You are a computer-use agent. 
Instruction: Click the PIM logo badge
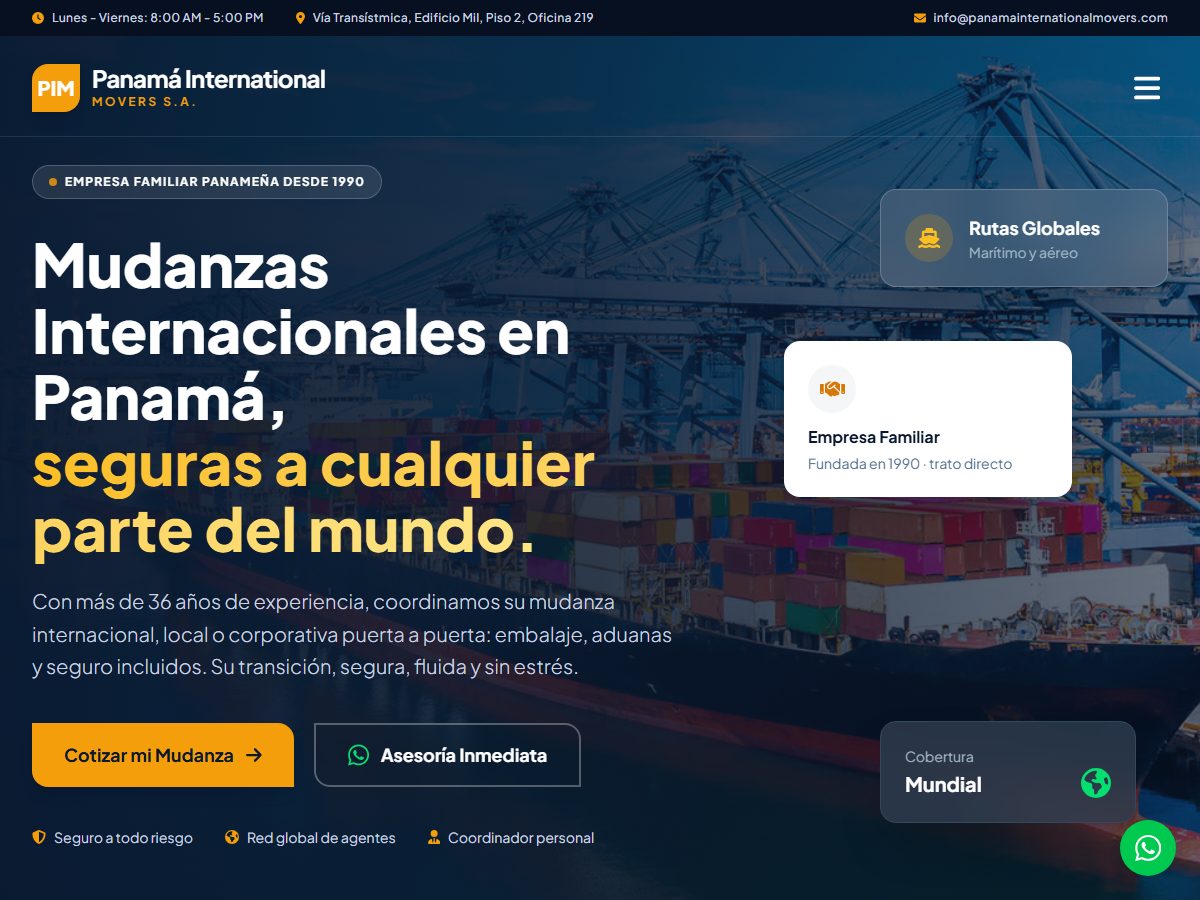[56, 88]
